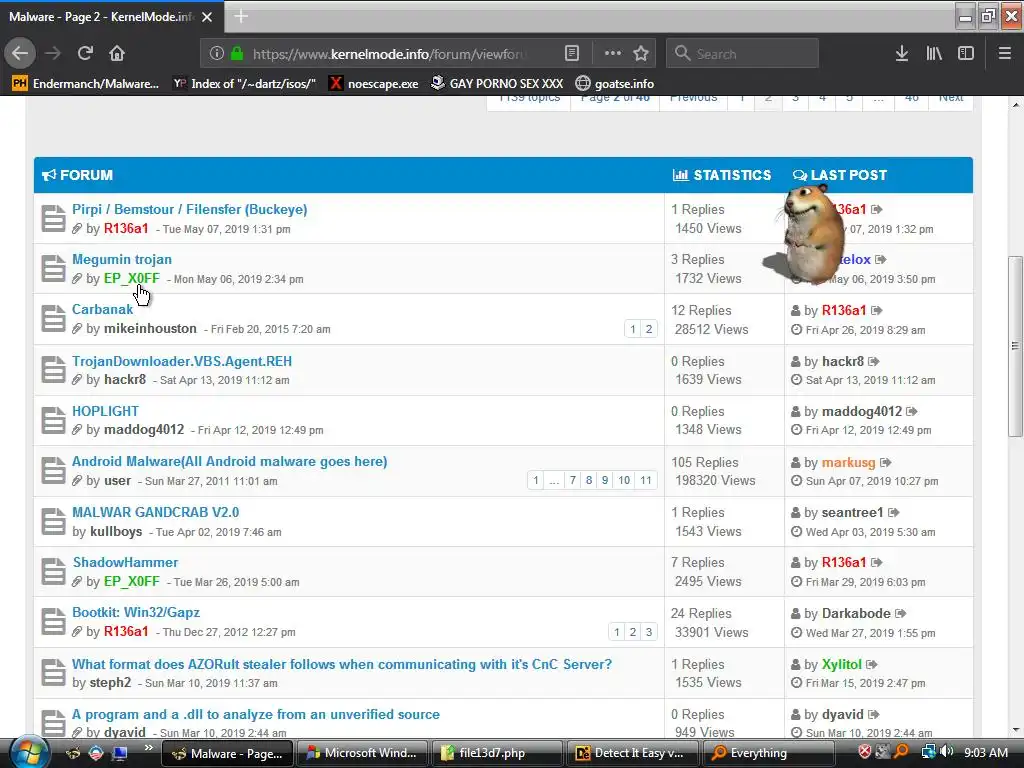This screenshot has width=1024, height=768.
Task: Click the scrollbar down arrow
Action: (x=1015, y=730)
